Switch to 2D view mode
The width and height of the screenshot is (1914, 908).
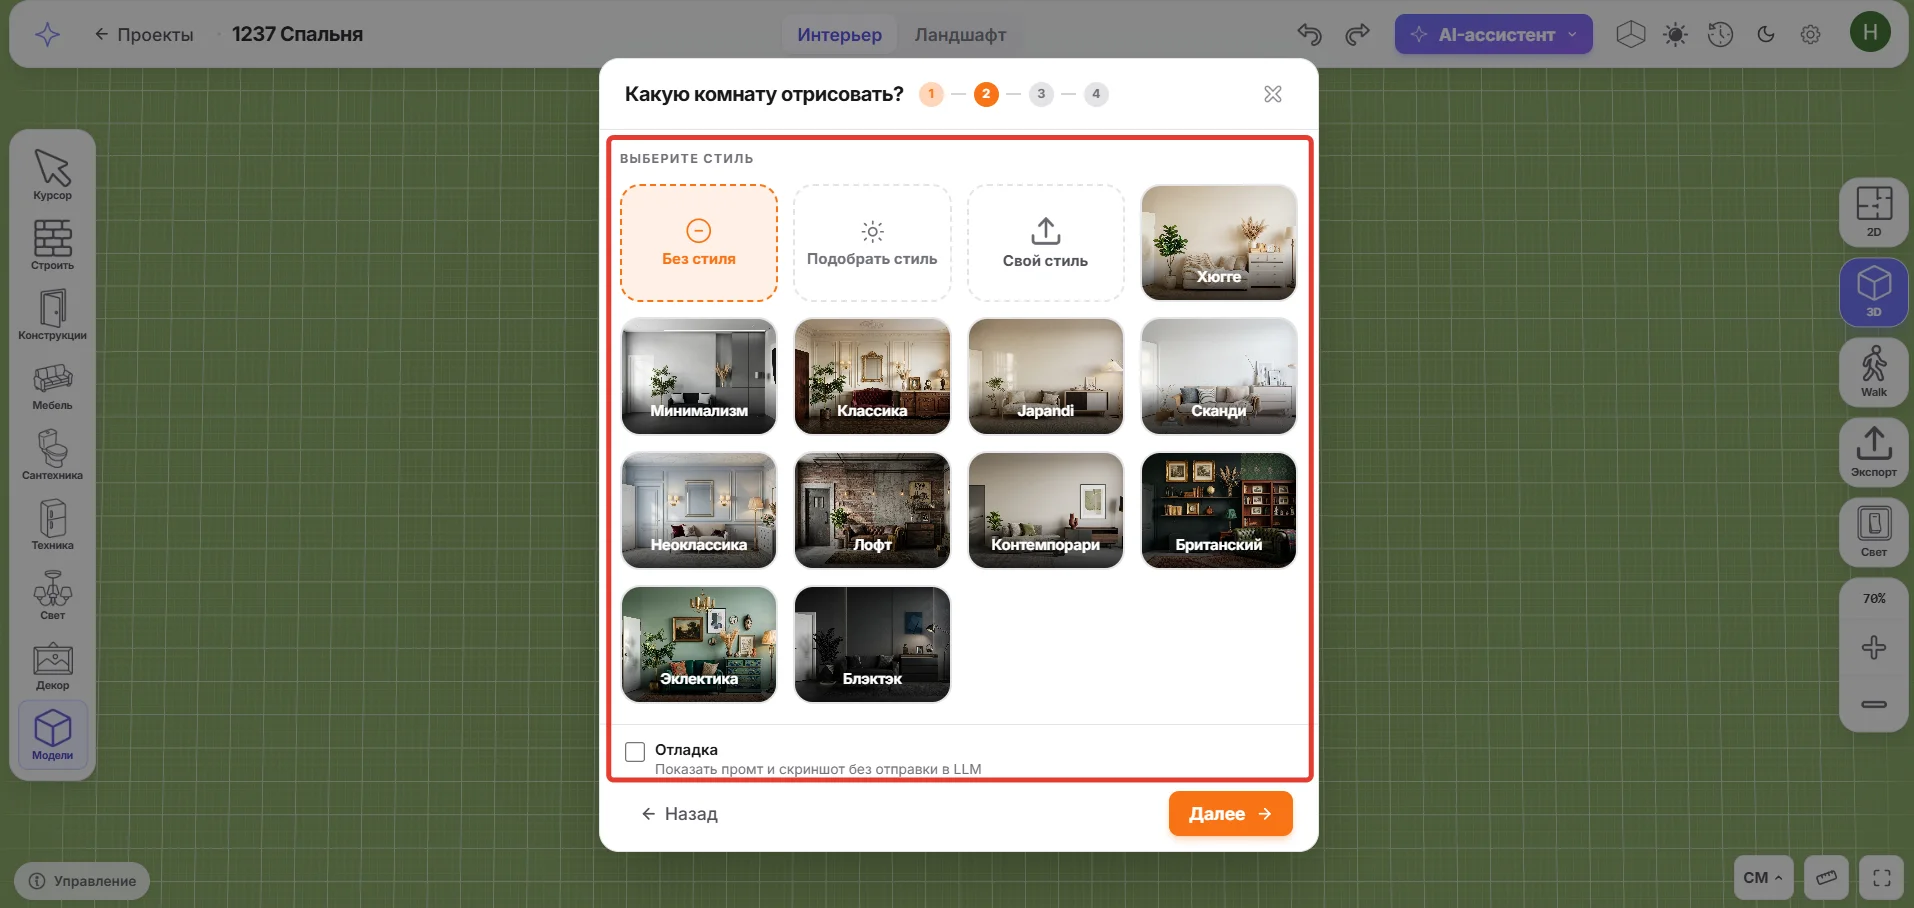pyautogui.click(x=1874, y=211)
